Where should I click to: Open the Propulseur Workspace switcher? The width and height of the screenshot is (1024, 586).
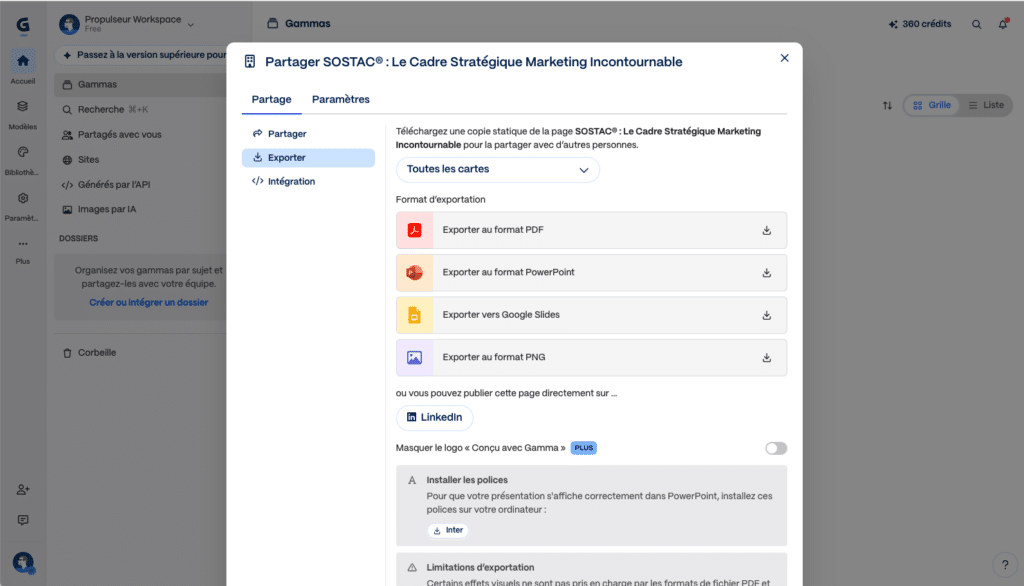click(x=127, y=24)
